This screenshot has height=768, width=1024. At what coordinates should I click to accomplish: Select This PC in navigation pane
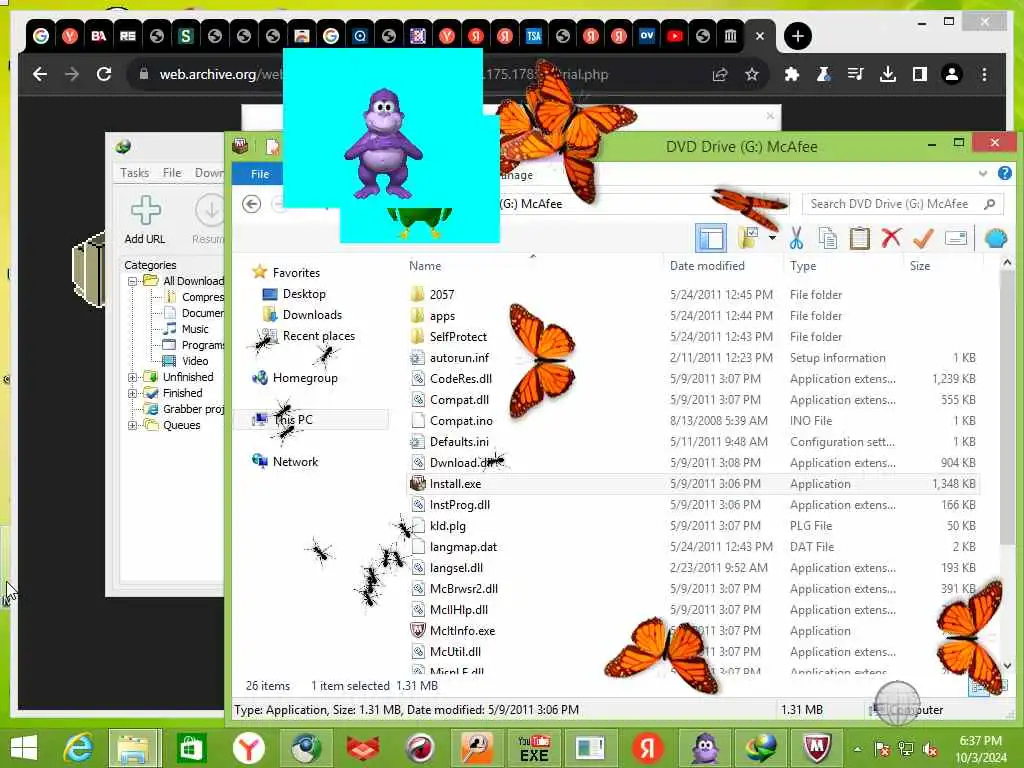[311, 419]
